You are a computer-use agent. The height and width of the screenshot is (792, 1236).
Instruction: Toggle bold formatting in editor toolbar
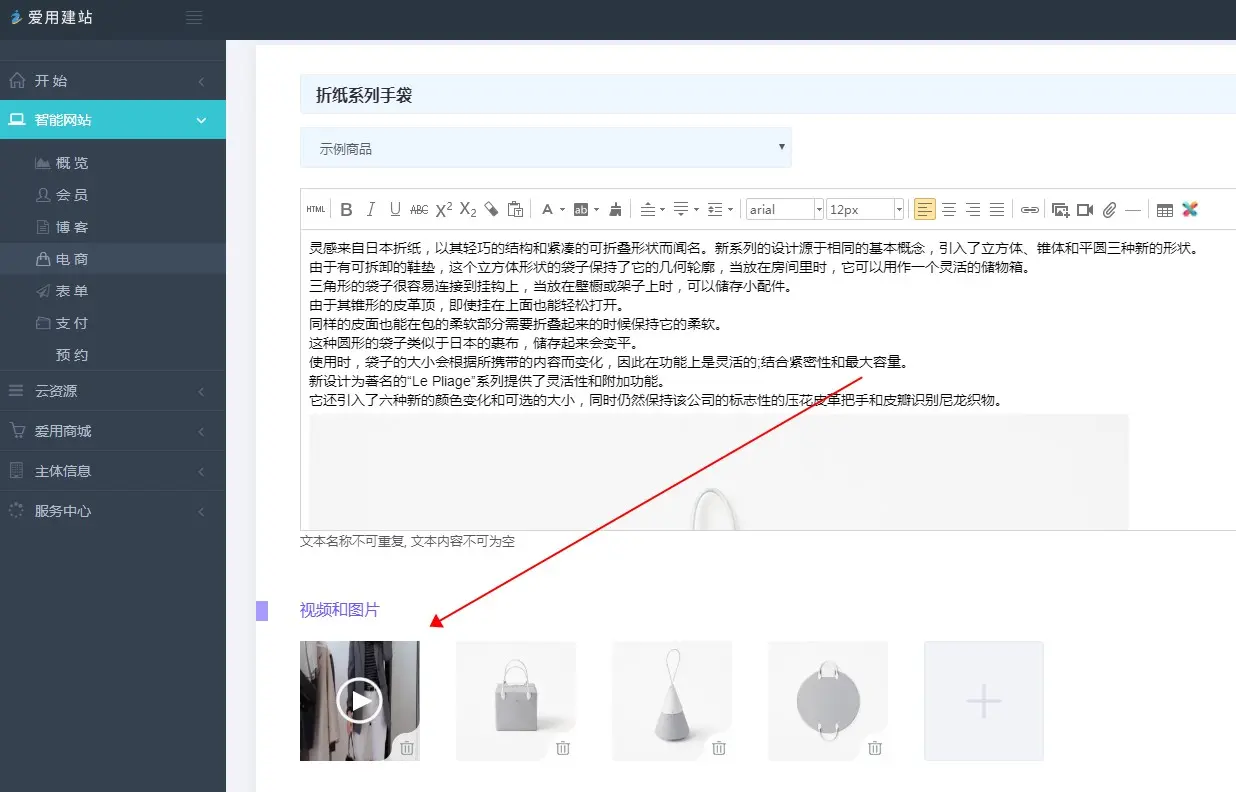(x=346, y=210)
